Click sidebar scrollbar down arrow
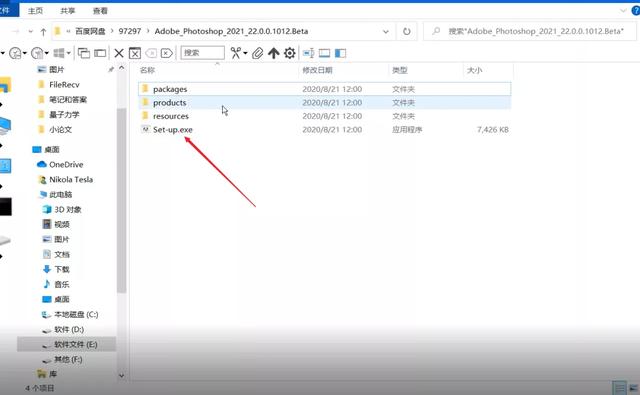The width and height of the screenshot is (640, 395). (122, 375)
